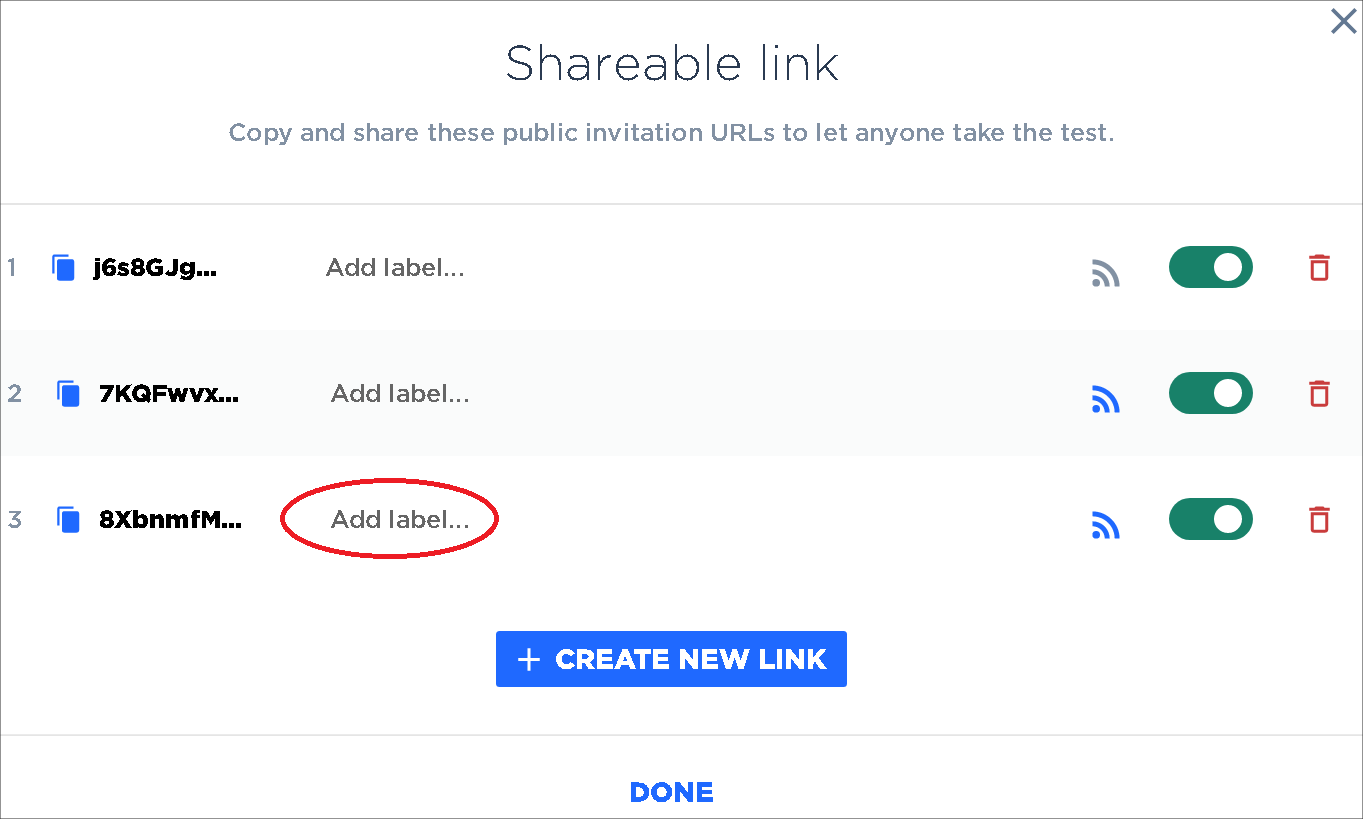Copy link 8XbnmfM using its copy icon
The image size is (1363, 819).
pos(68,520)
